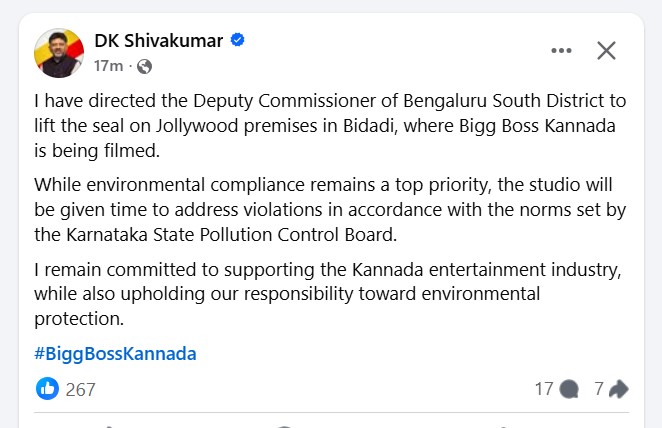
Task: Open the DK Shivakumar profile name link
Action: point(160,41)
